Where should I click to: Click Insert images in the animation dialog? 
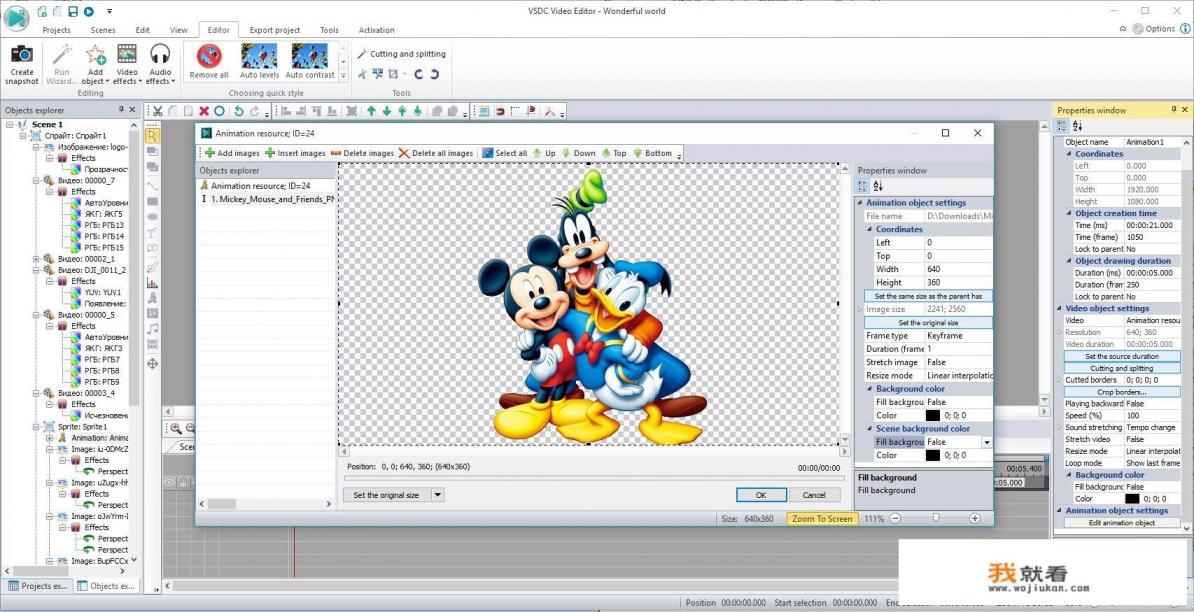pos(295,153)
